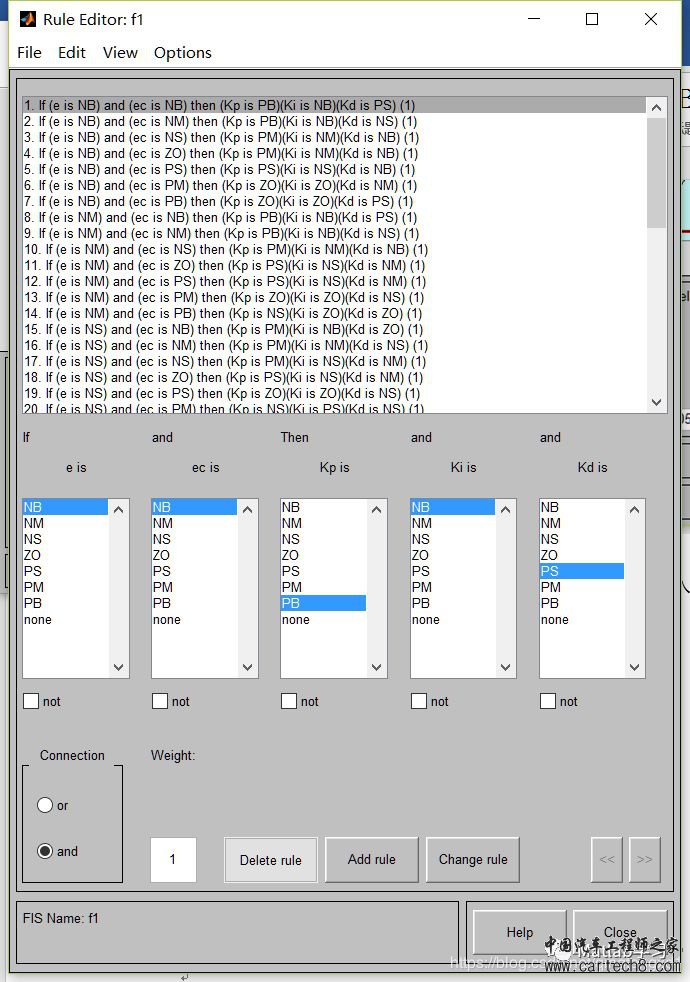690x982 pixels.
Task: Click the Delete rule button
Action: pyautogui.click(x=270, y=860)
